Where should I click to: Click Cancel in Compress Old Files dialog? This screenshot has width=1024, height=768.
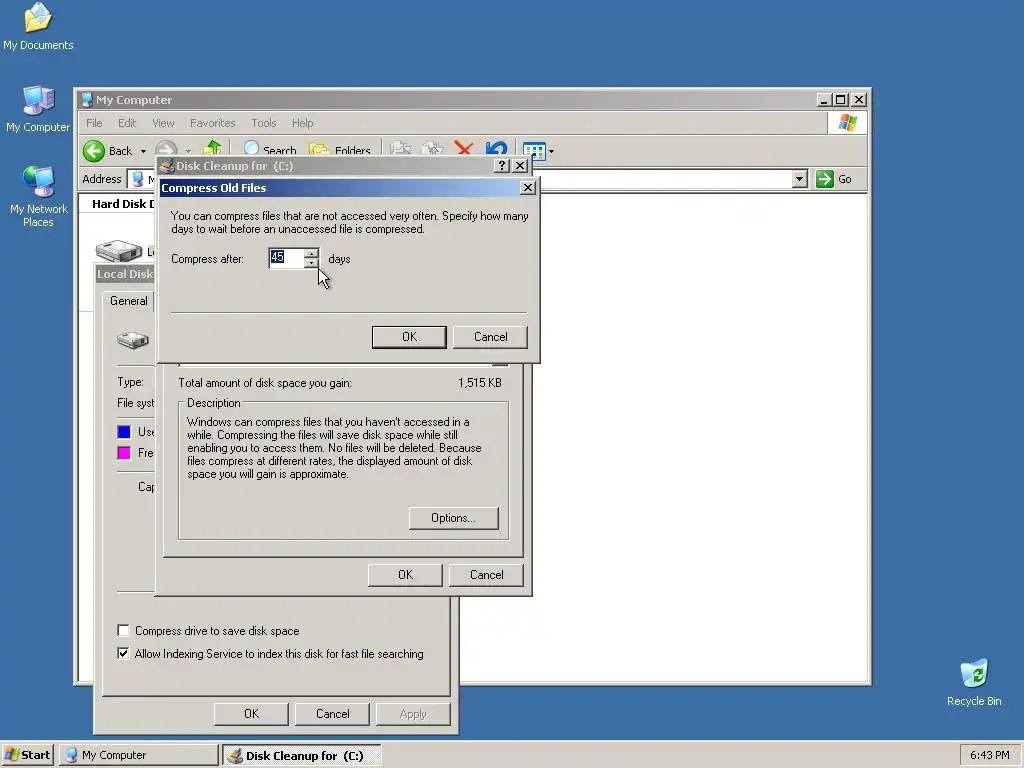coord(490,337)
